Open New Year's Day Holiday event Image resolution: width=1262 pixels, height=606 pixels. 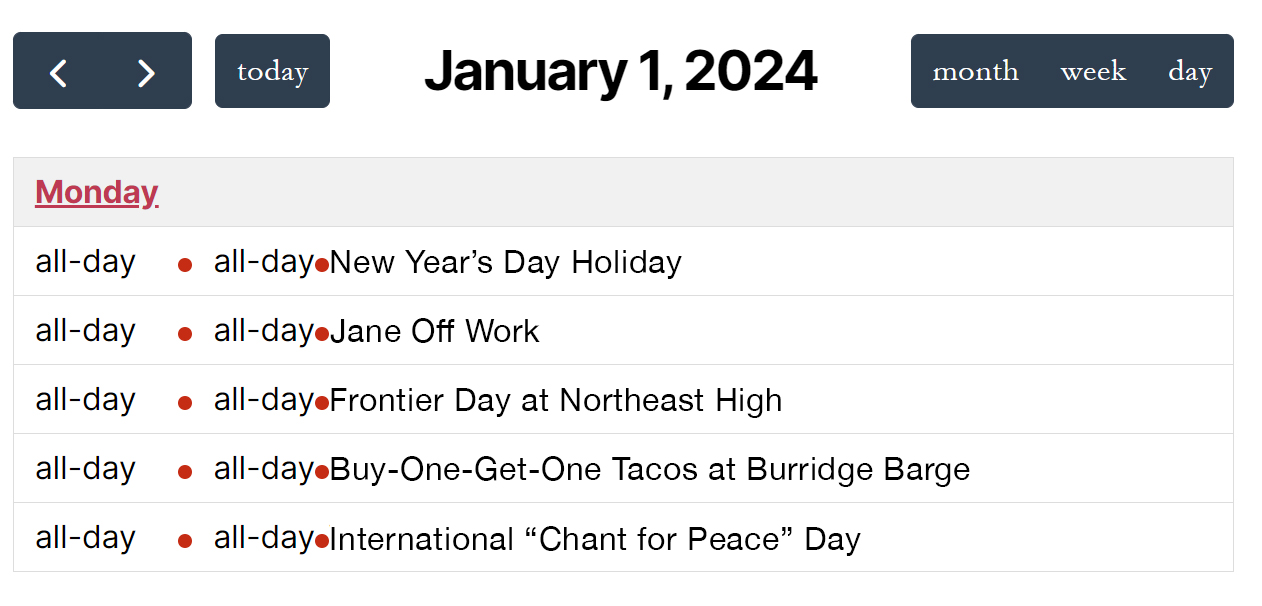tap(505, 263)
